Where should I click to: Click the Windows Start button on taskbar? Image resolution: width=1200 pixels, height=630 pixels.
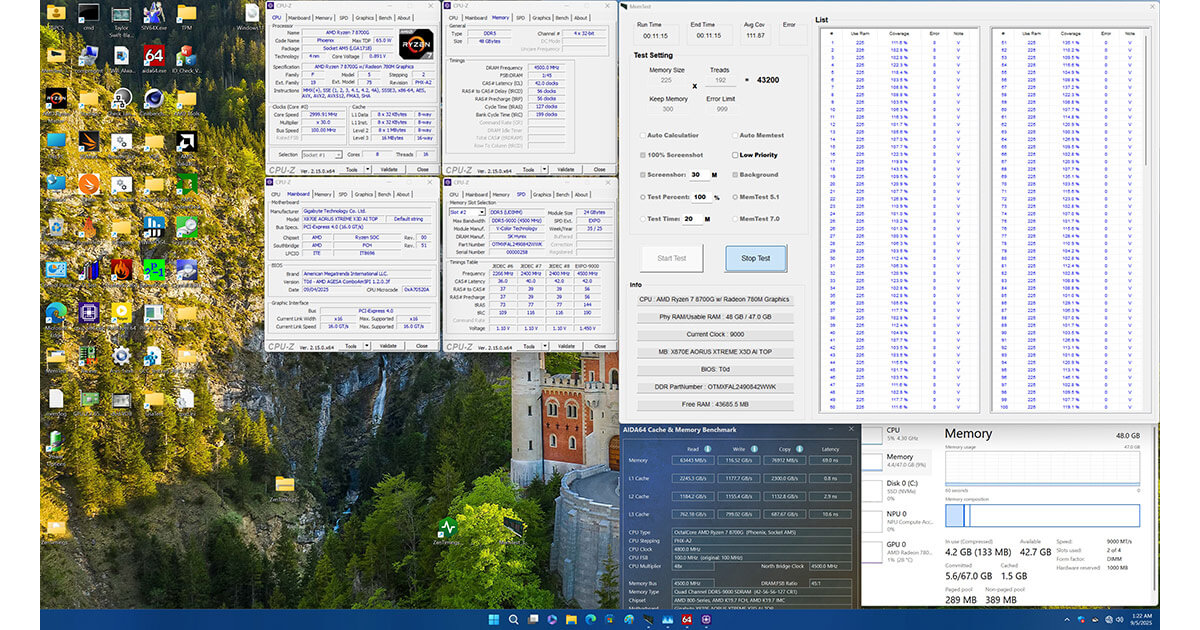click(494, 620)
